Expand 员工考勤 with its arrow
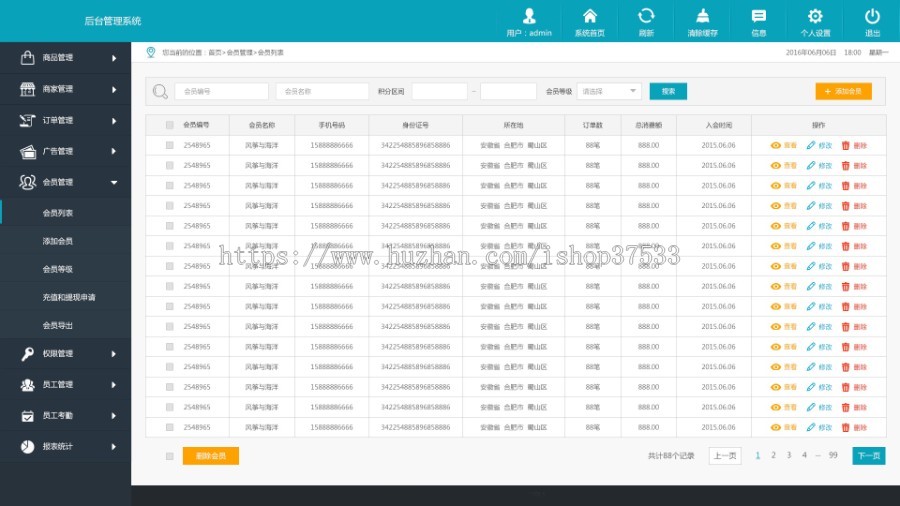The height and width of the screenshot is (506, 900). [114, 416]
